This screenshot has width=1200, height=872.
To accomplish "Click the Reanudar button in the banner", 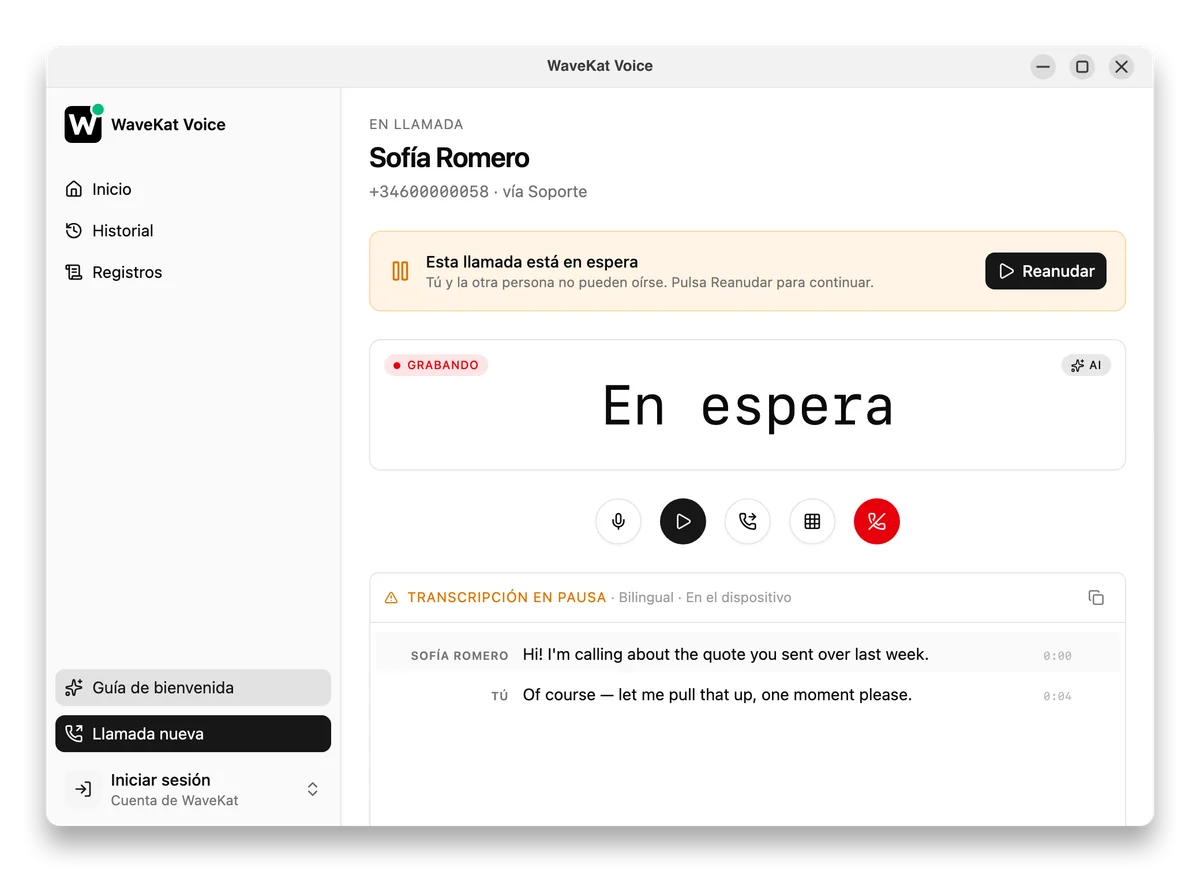I will 1046,271.
